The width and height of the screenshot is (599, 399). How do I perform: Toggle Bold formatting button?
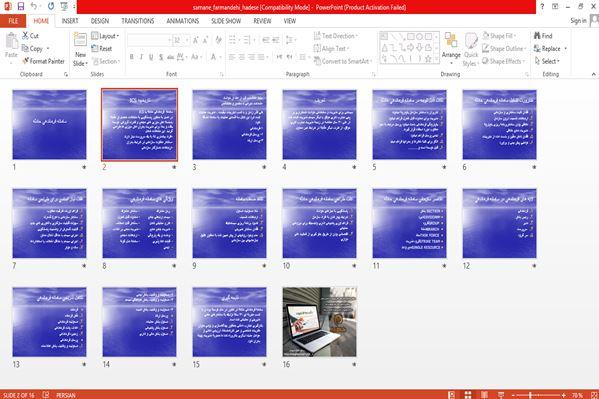(131, 57)
